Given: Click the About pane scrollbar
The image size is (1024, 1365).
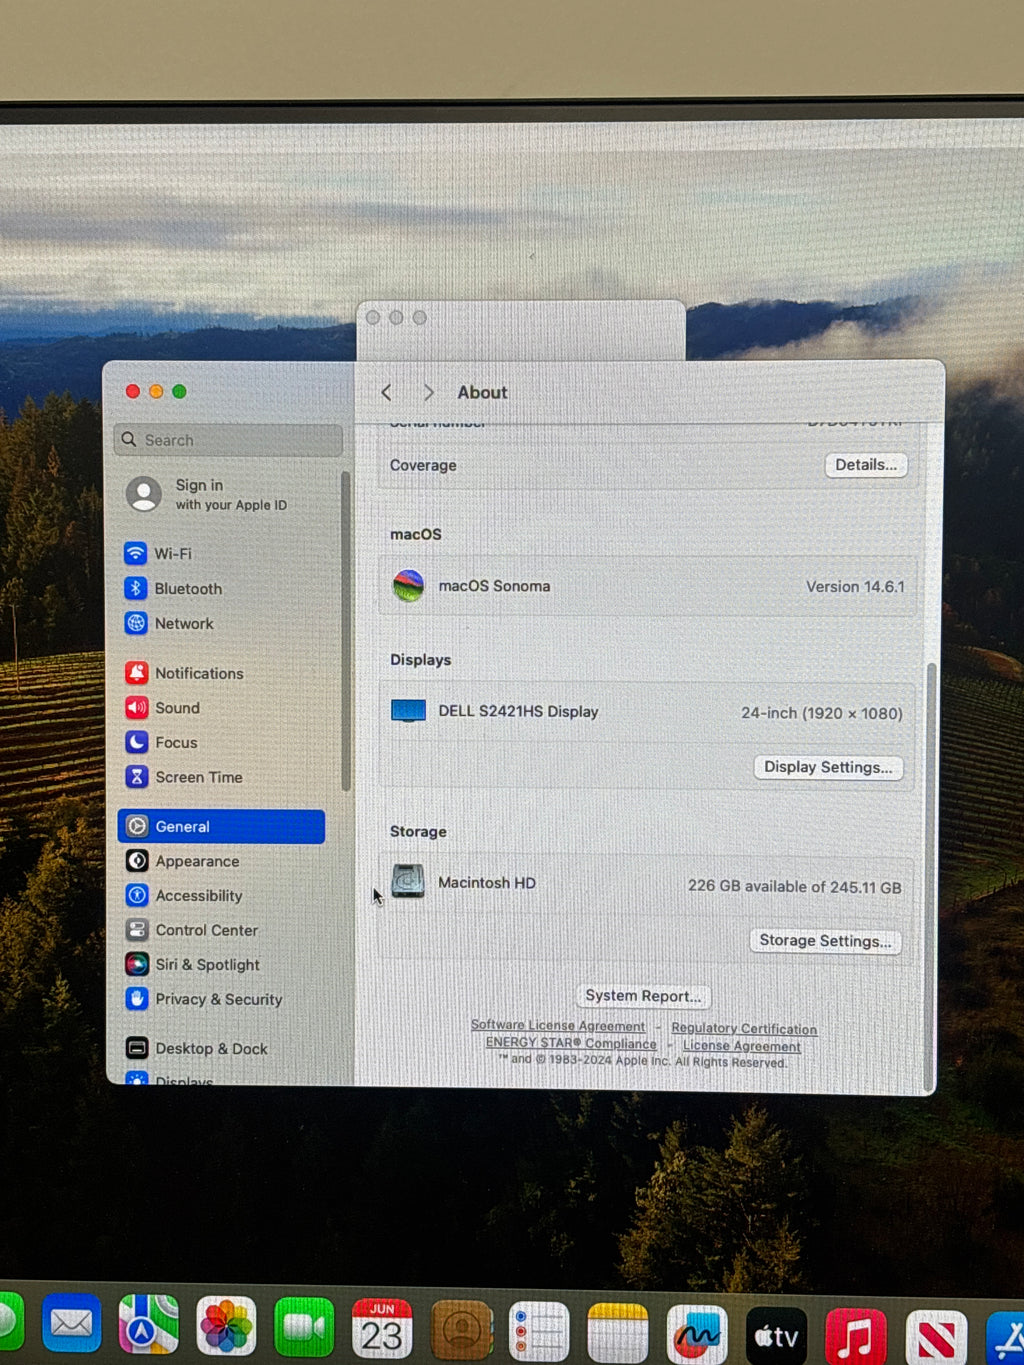Looking at the screenshot, I should tap(932, 875).
